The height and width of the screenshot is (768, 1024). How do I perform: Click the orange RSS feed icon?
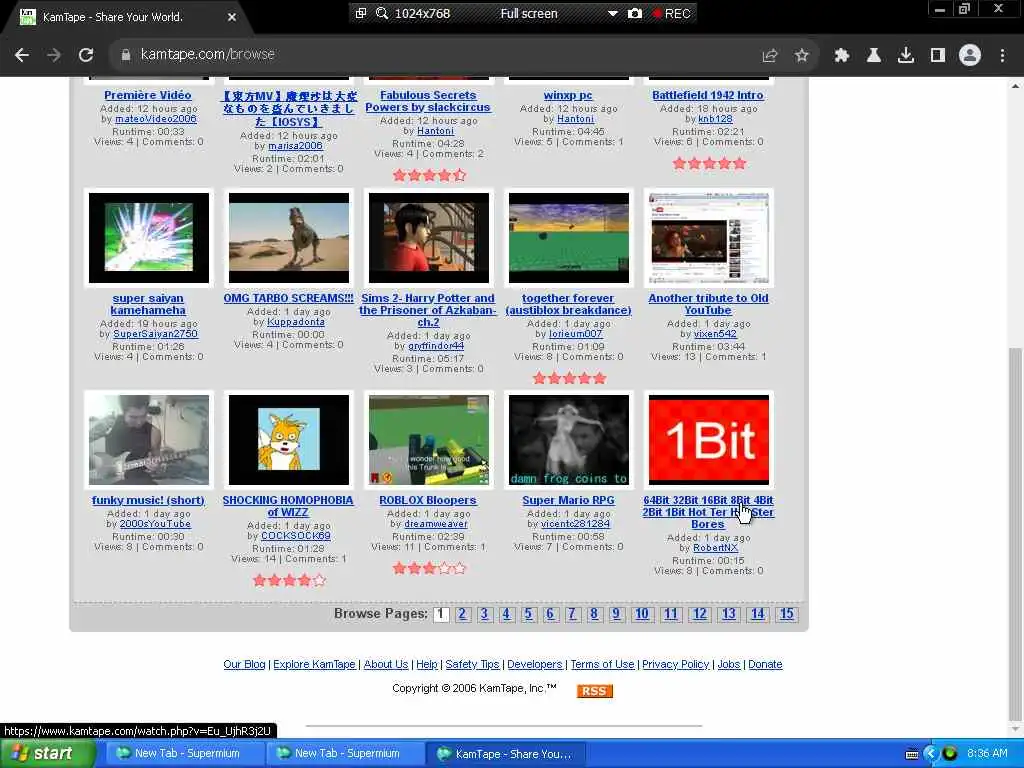[594, 691]
